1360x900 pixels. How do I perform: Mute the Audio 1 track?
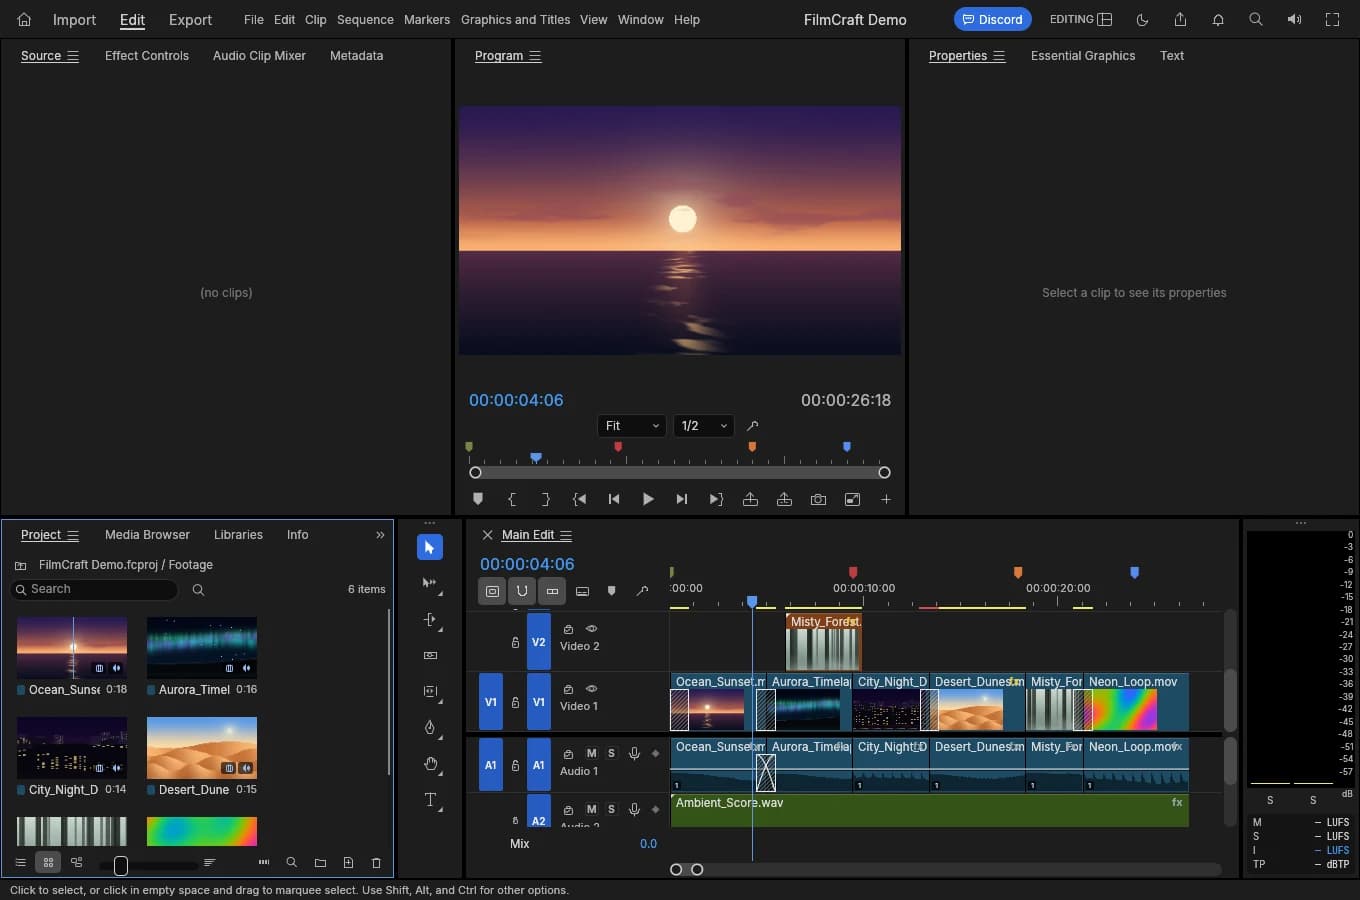pyautogui.click(x=591, y=753)
